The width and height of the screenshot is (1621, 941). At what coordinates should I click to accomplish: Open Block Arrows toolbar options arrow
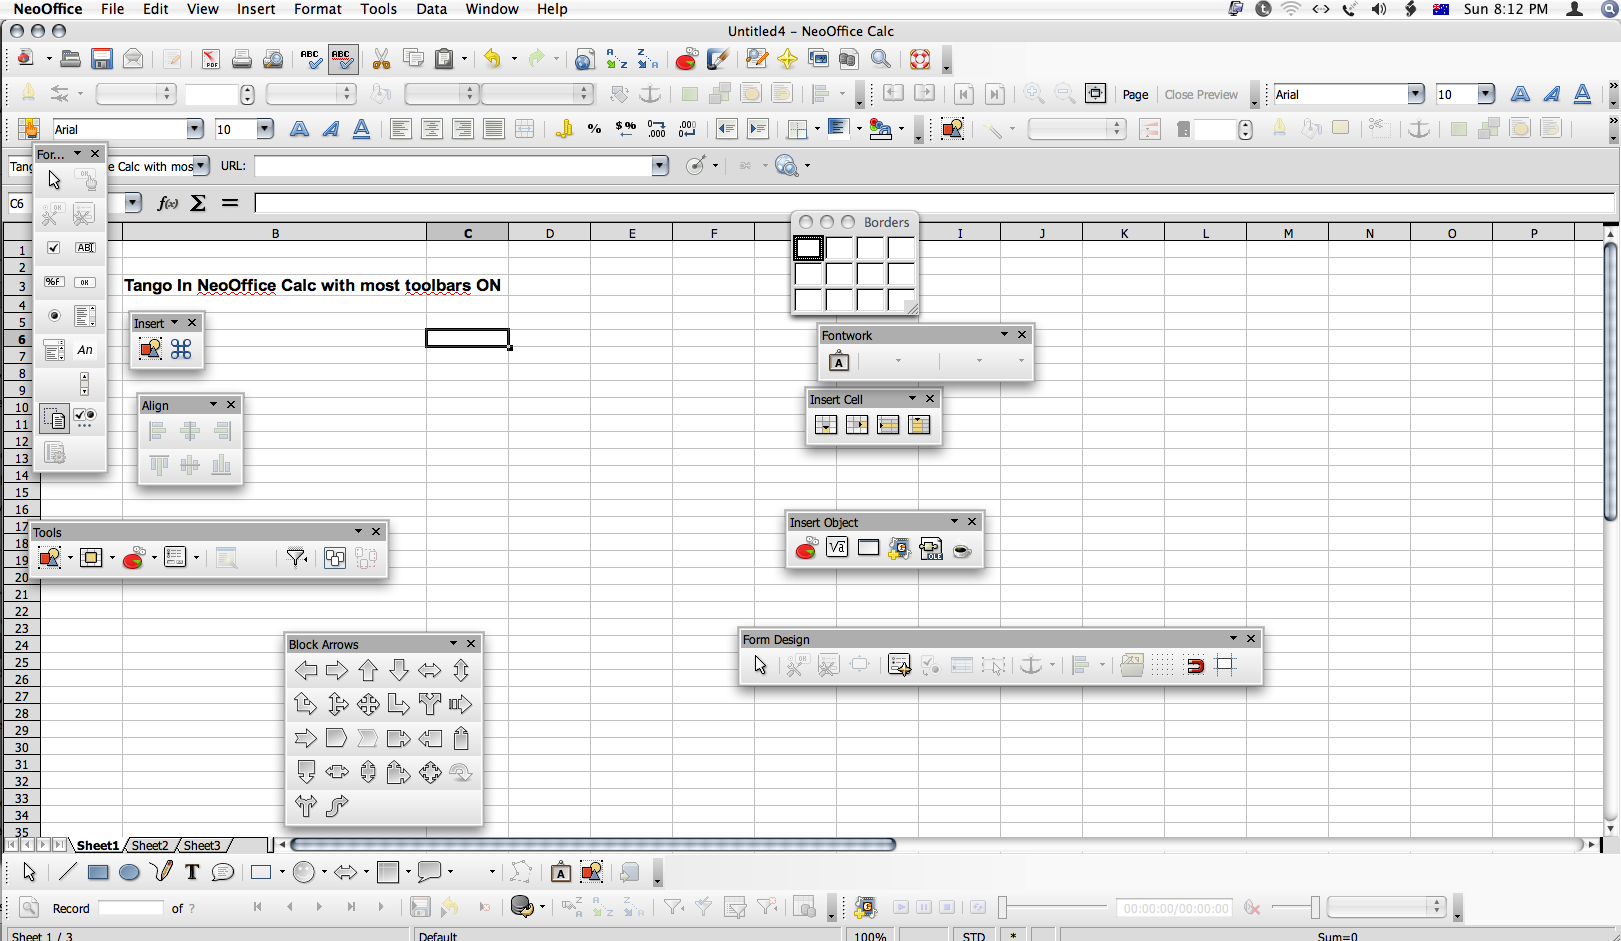point(453,643)
